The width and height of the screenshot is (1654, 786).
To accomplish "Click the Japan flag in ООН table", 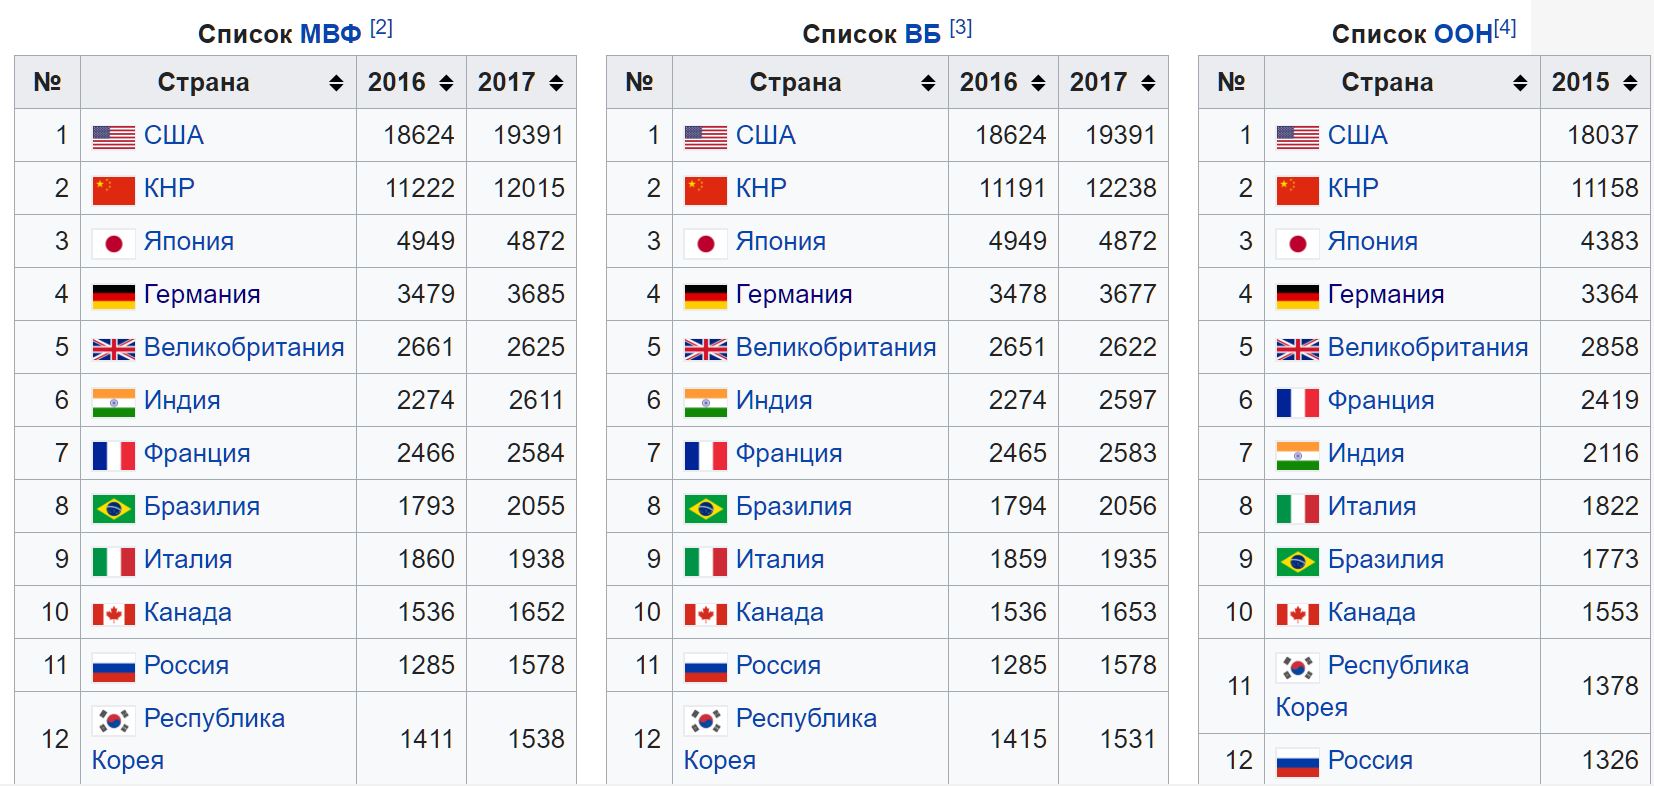I will coord(1297,243).
